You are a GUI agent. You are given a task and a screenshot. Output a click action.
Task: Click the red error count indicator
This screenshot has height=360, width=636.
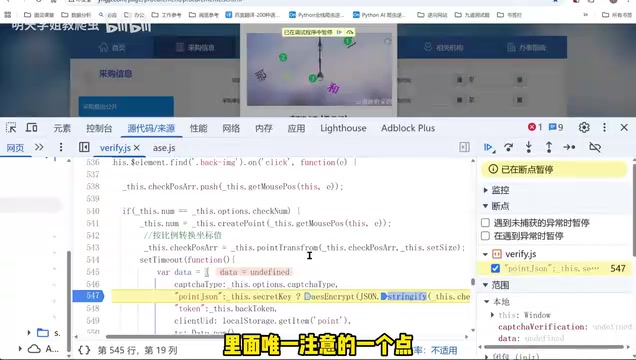535,127
